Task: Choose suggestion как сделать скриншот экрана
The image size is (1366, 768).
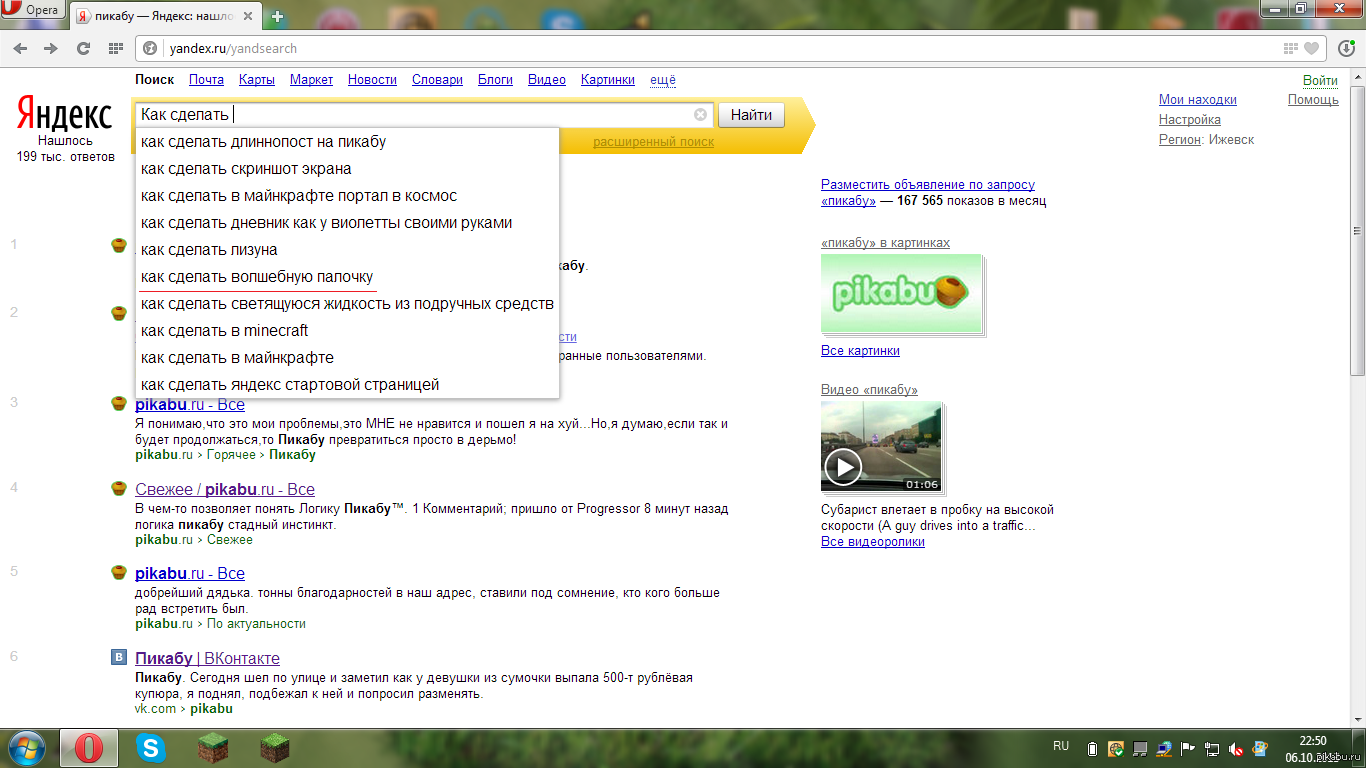Action: click(347, 169)
